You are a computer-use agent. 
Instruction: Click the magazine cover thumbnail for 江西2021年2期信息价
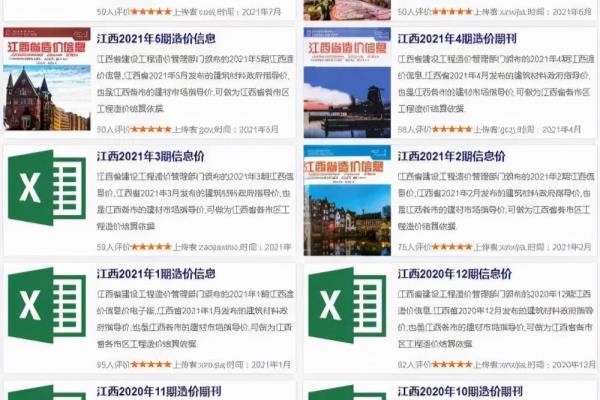[x=347, y=200]
